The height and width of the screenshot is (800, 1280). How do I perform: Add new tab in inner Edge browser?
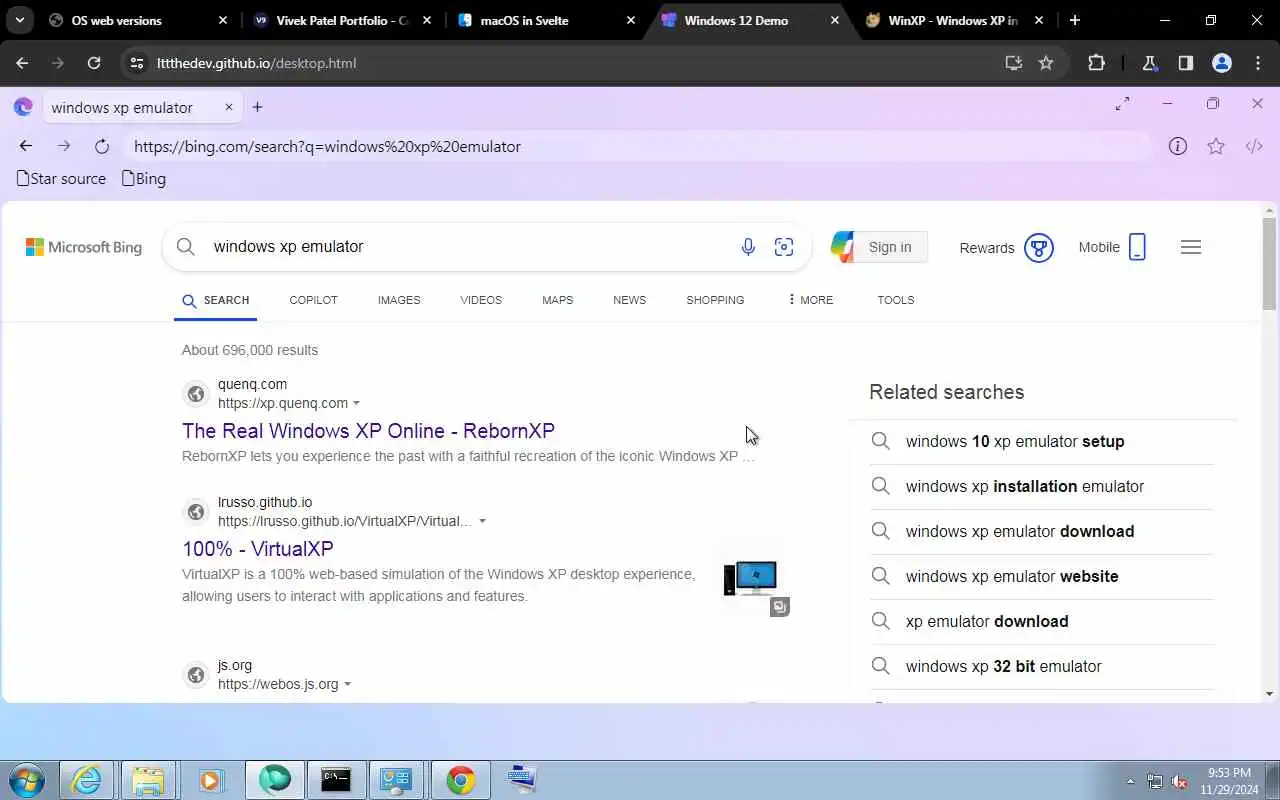pyautogui.click(x=257, y=107)
